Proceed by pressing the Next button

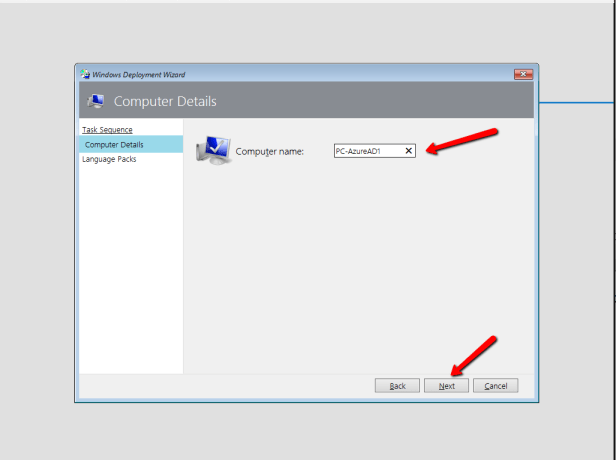tap(446, 386)
